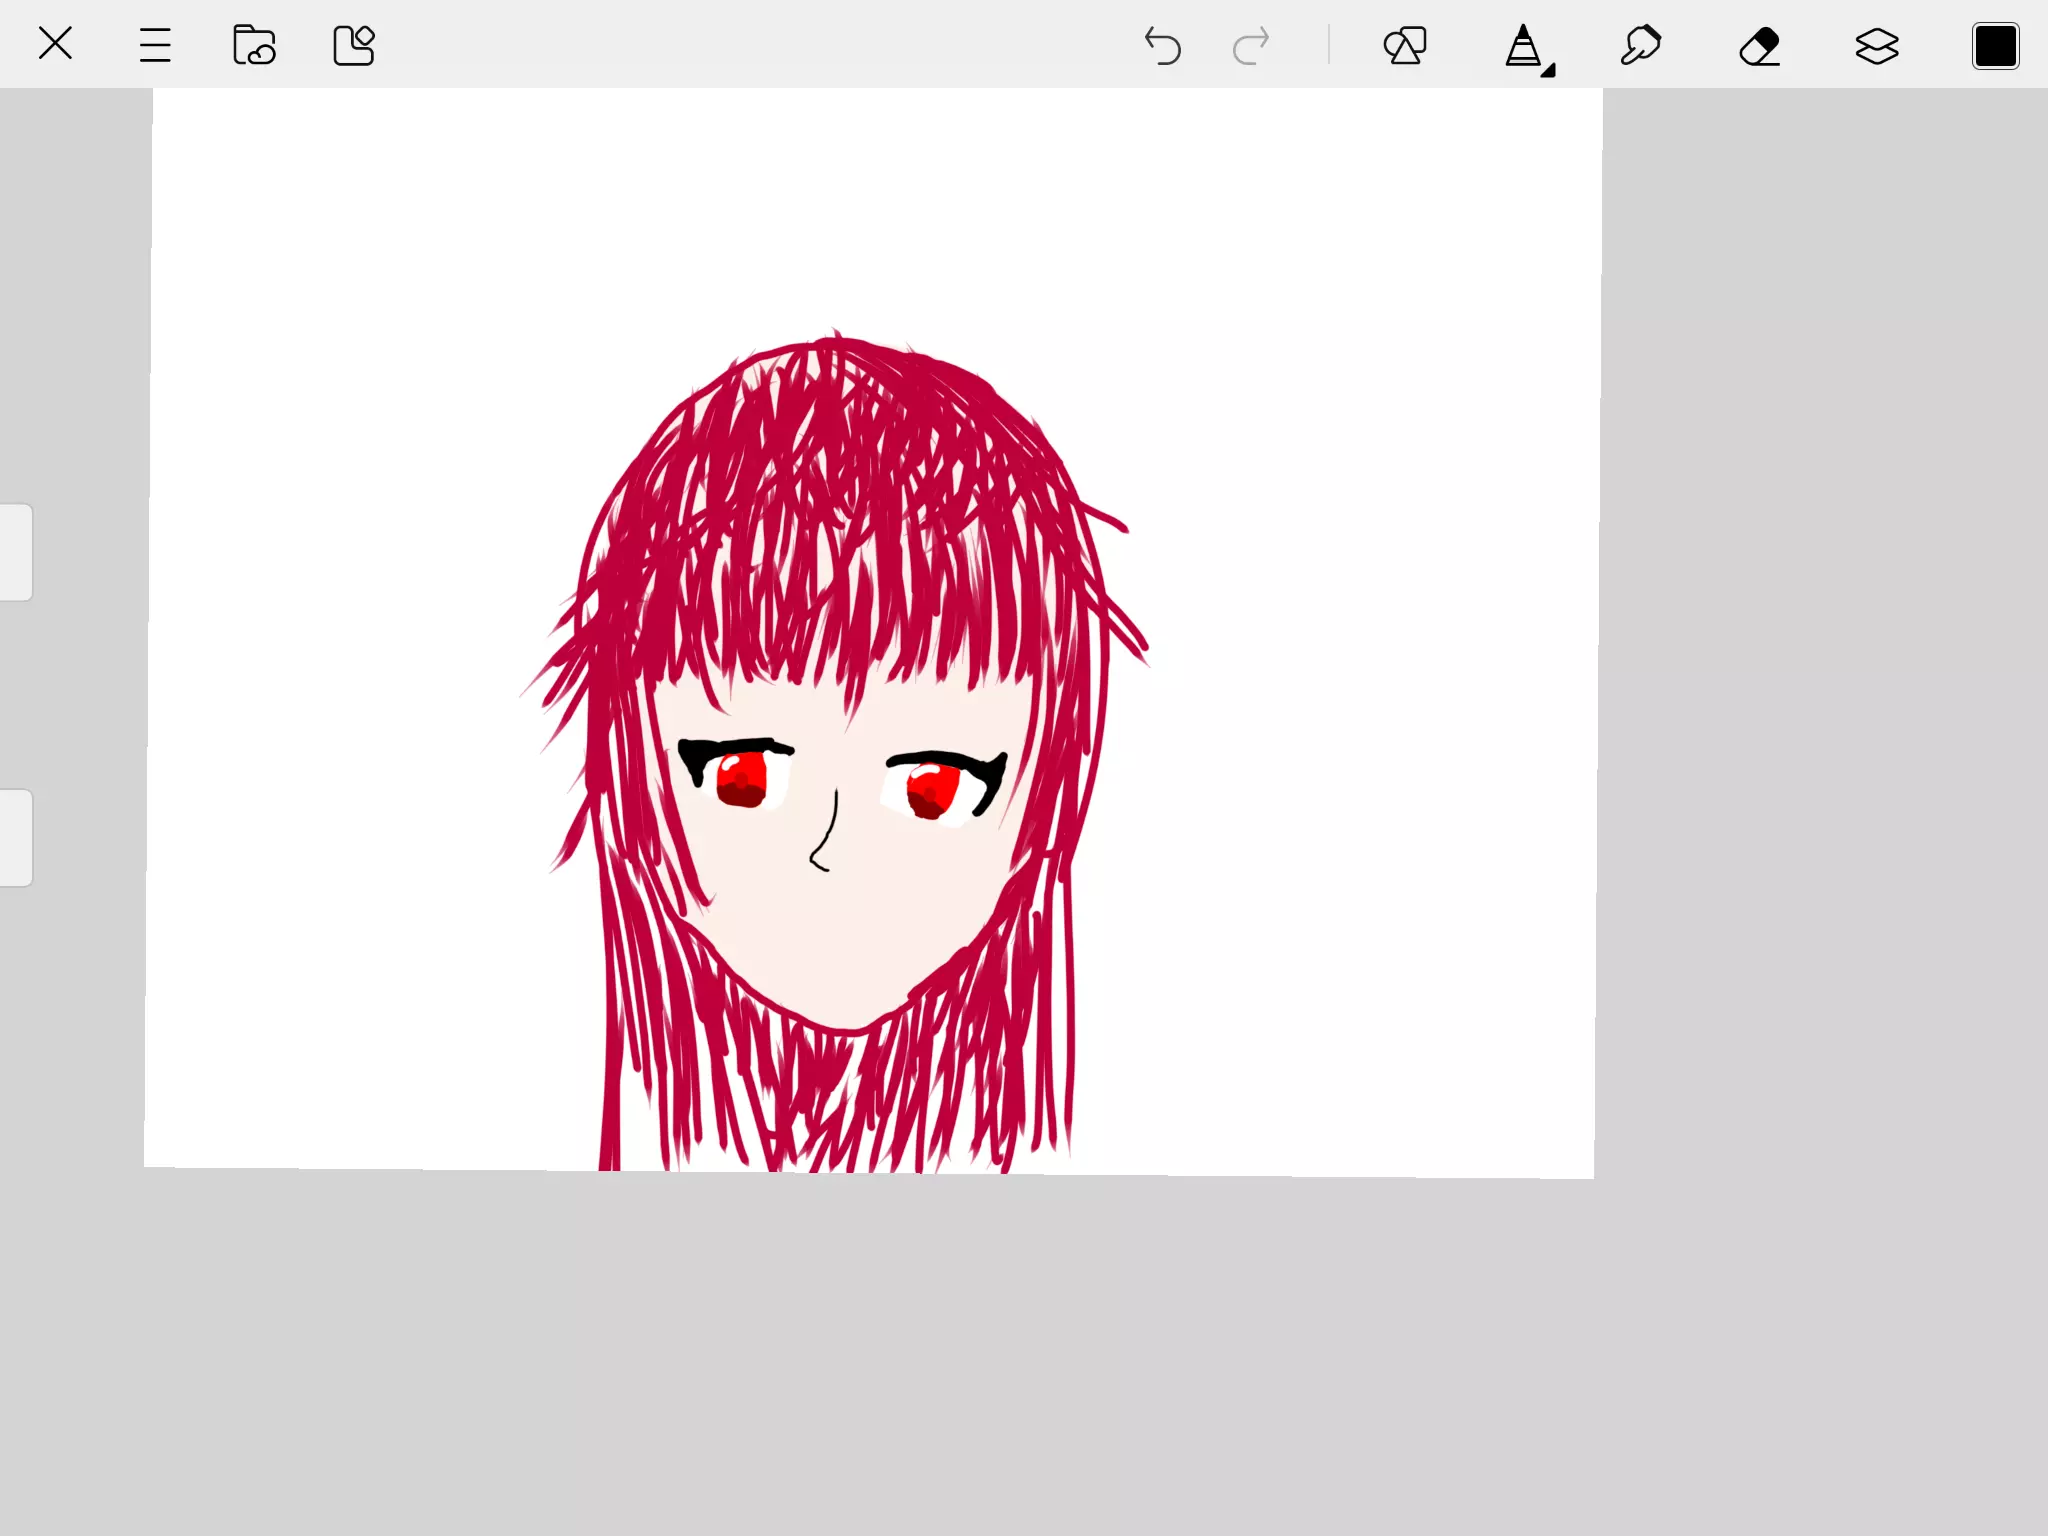Click the character's right red eye
The width and height of the screenshot is (2048, 1536).
[932, 790]
